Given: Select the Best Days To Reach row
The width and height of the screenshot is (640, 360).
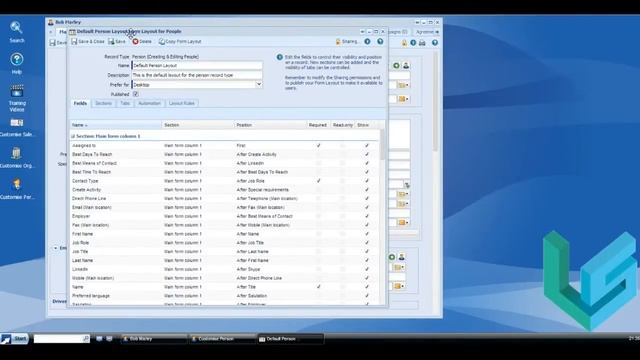Looking at the screenshot, I should 224,154.
